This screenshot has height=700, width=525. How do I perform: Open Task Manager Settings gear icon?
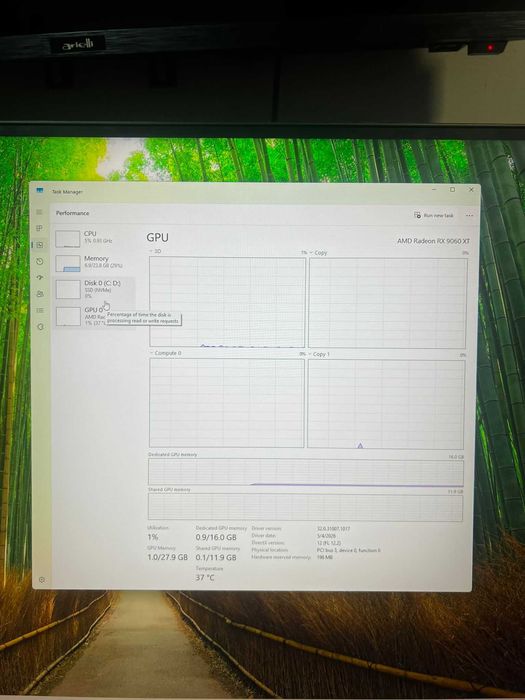pos(42,579)
